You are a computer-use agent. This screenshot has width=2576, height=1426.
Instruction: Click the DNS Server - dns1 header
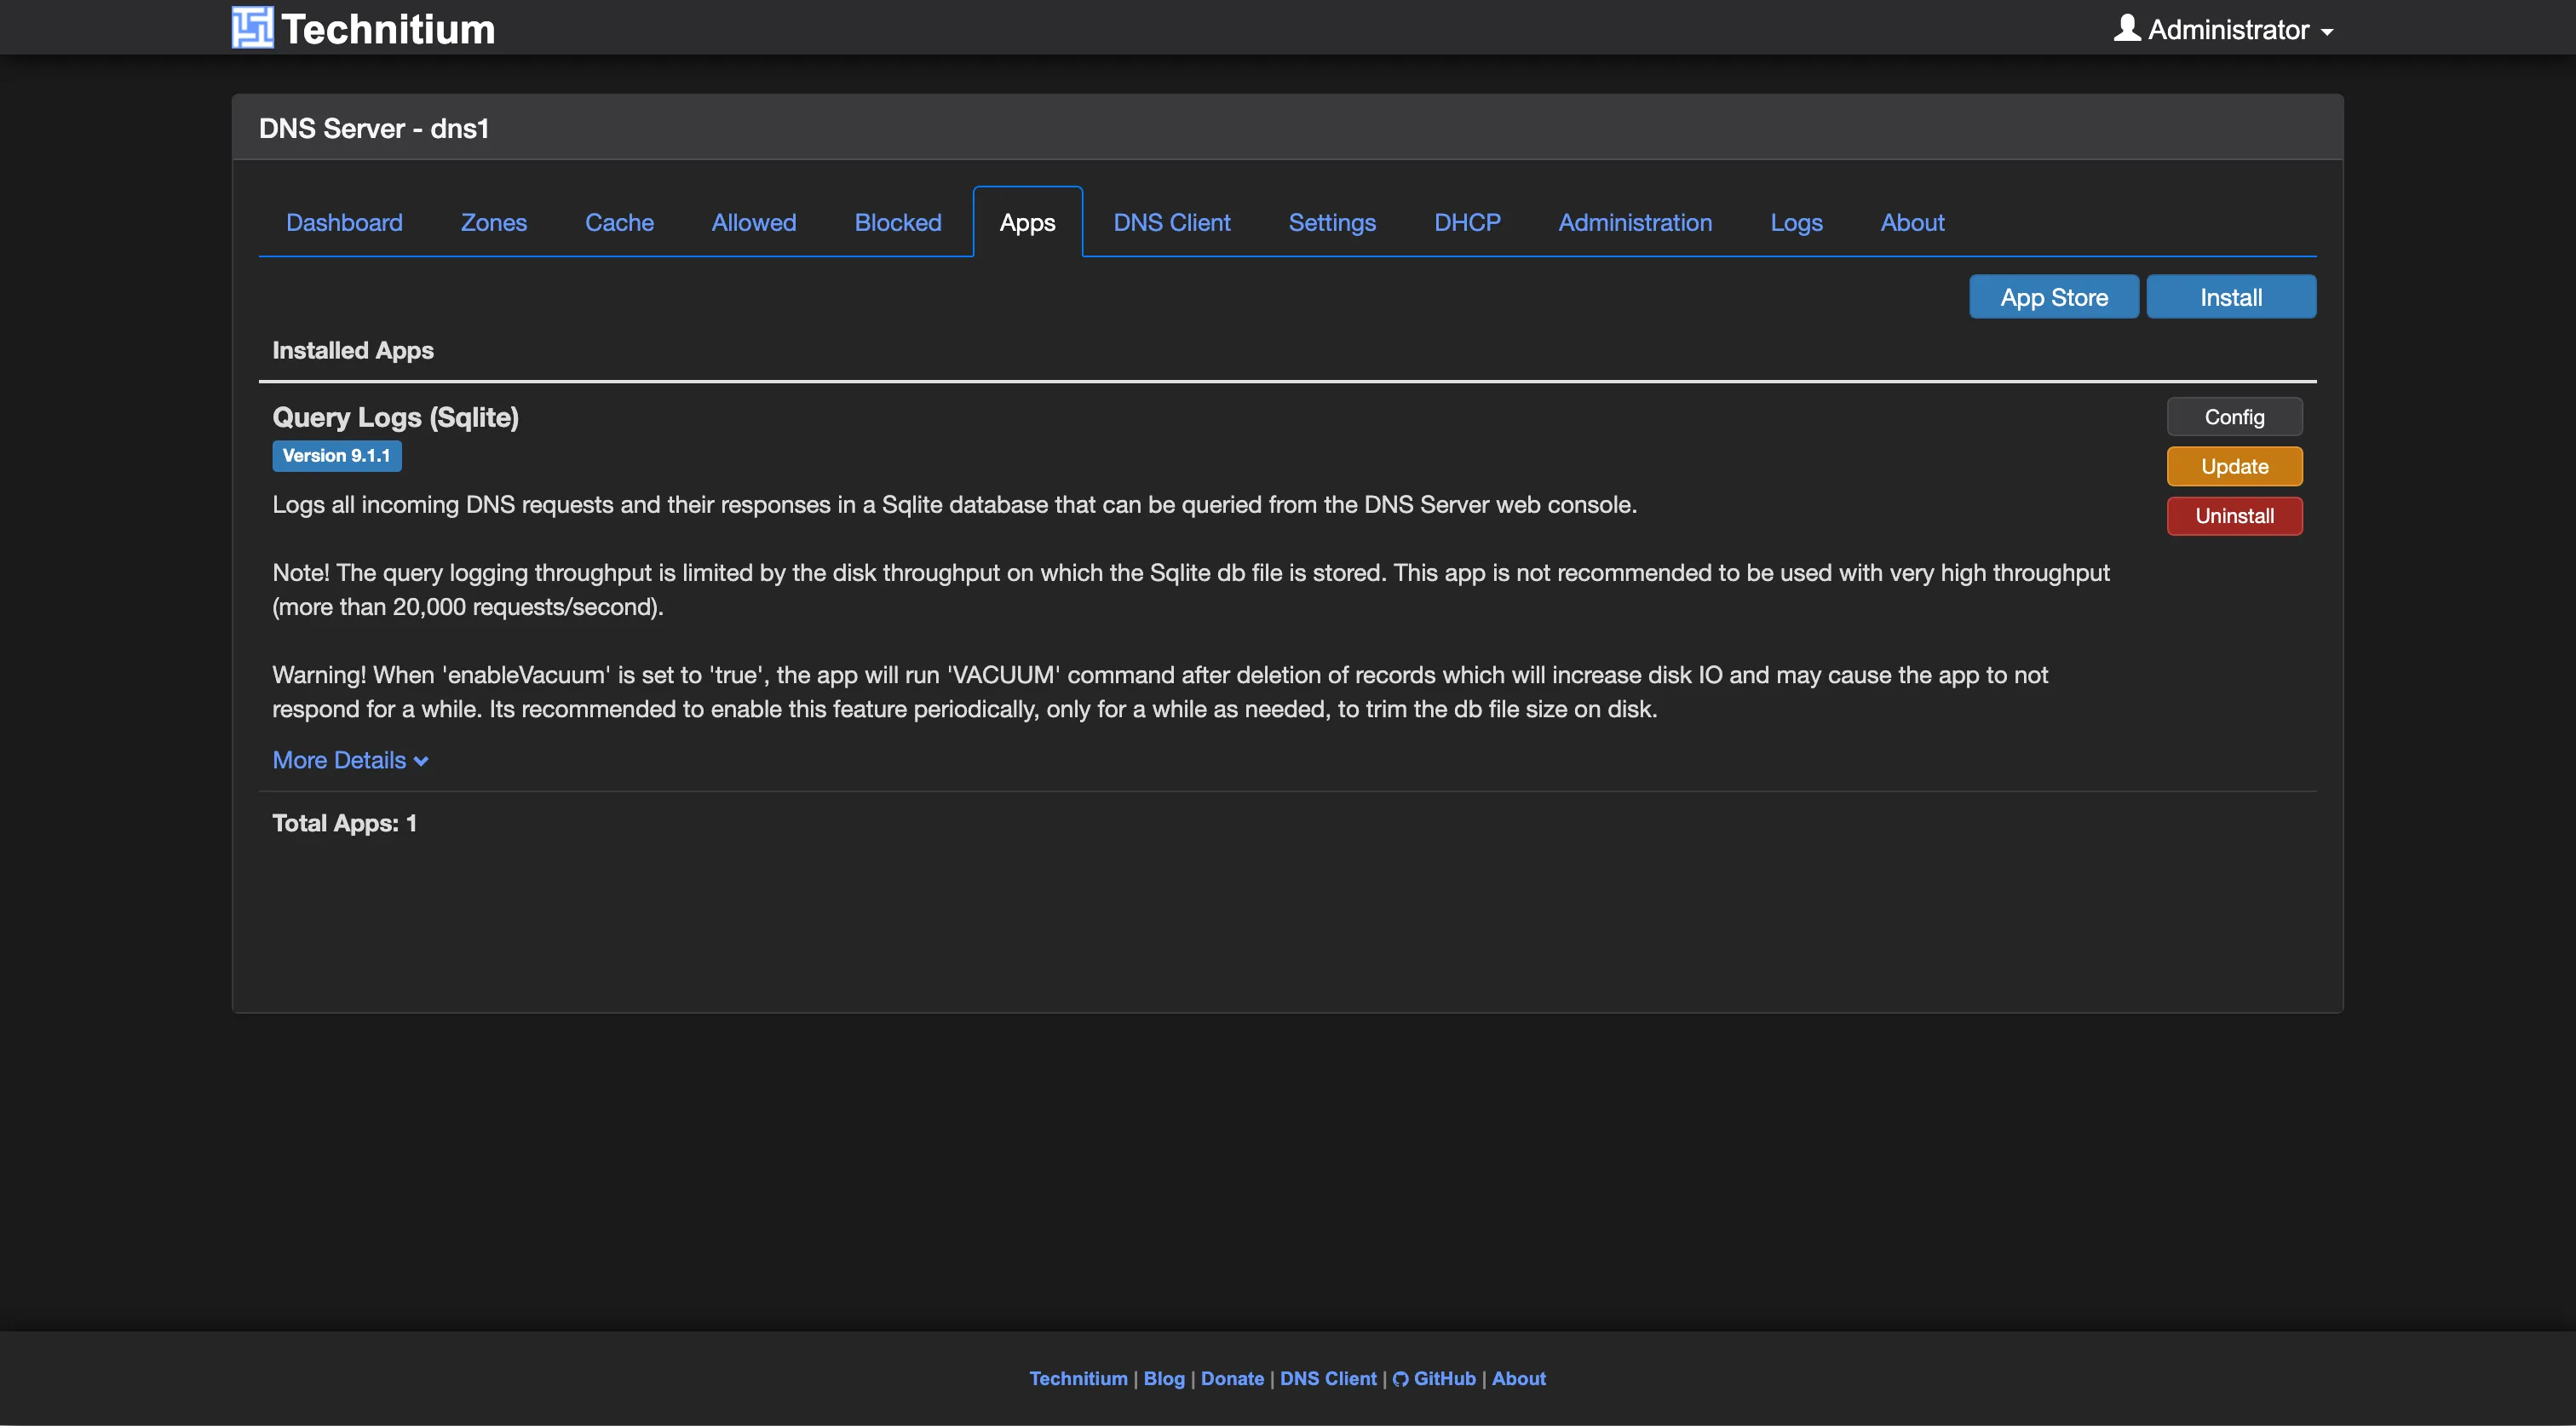[373, 128]
